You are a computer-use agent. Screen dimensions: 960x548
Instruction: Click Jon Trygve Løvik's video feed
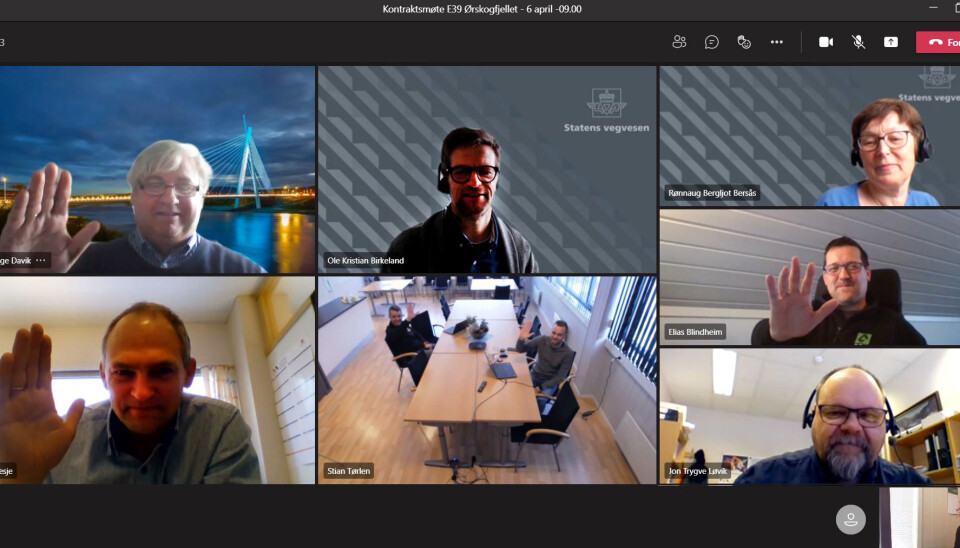[809, 416]
